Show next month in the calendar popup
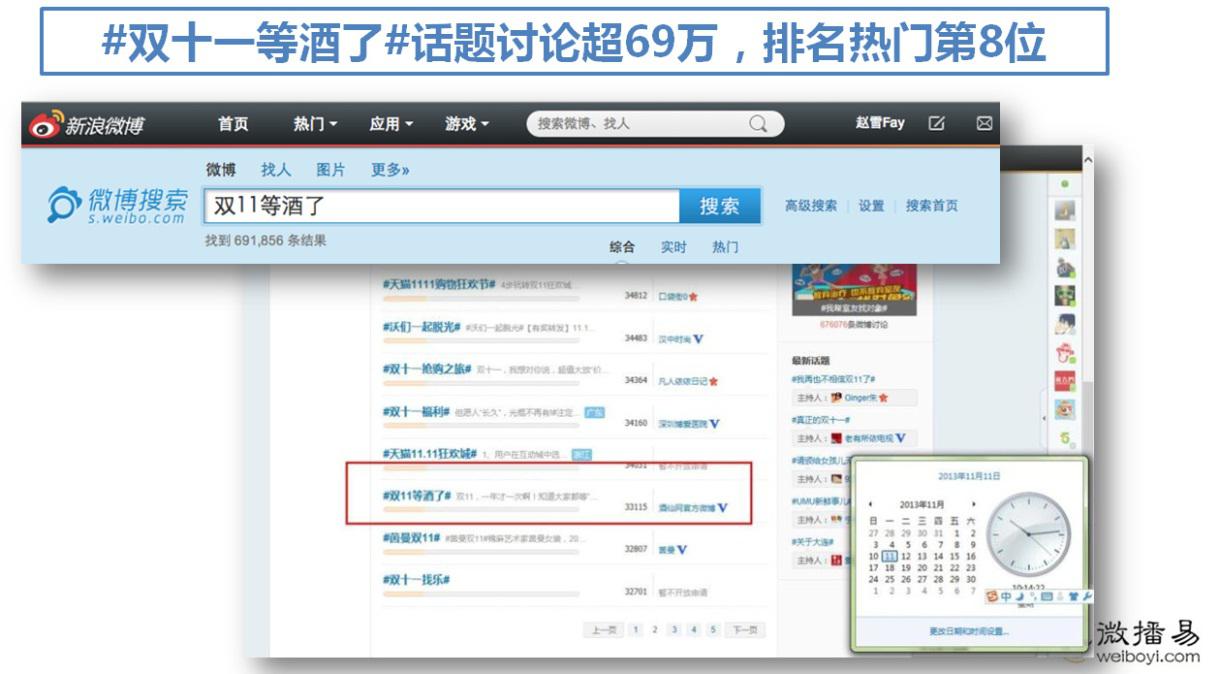1219x674 pixels. coord(973,504)
